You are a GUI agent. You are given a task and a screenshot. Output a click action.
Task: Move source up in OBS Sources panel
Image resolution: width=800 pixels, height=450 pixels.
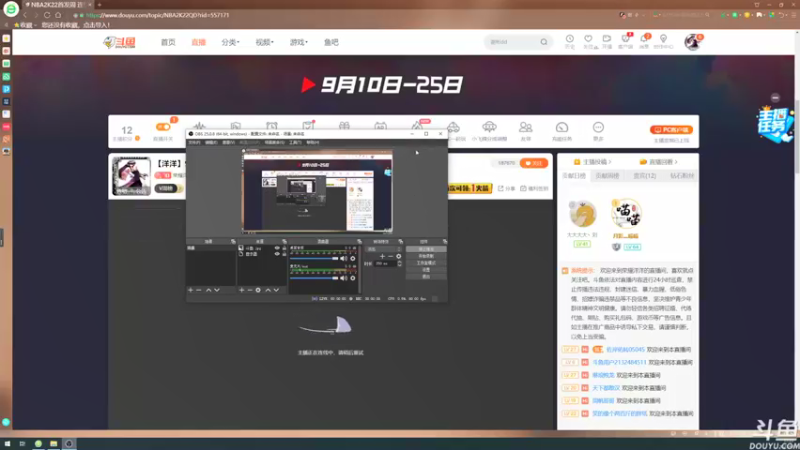268,290
